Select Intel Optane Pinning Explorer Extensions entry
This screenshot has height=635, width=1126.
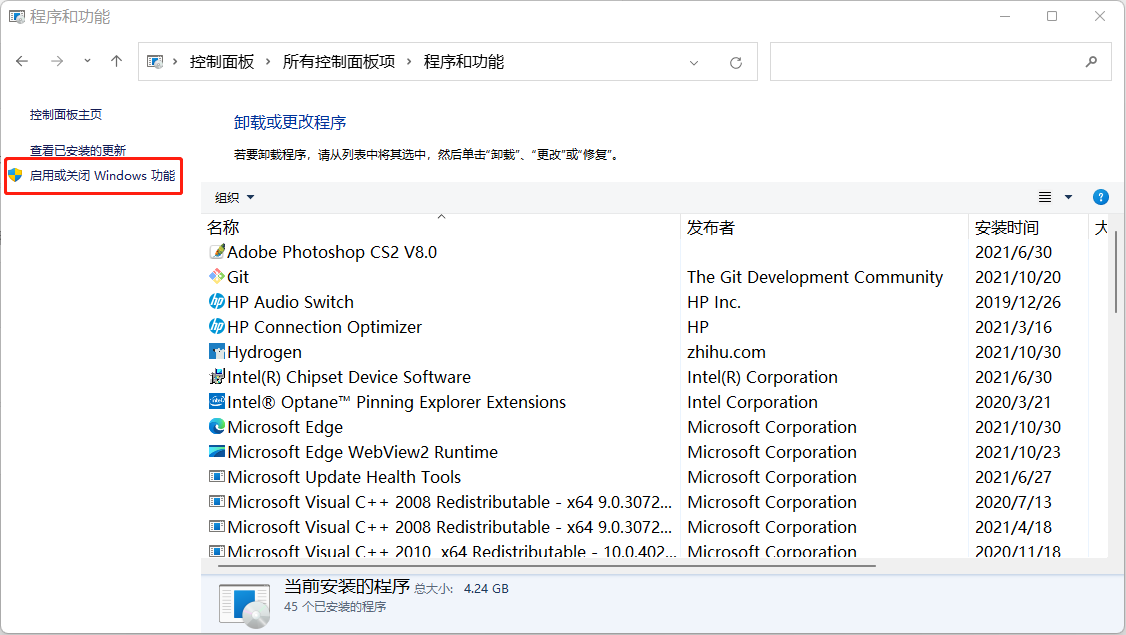pos(396,402)
